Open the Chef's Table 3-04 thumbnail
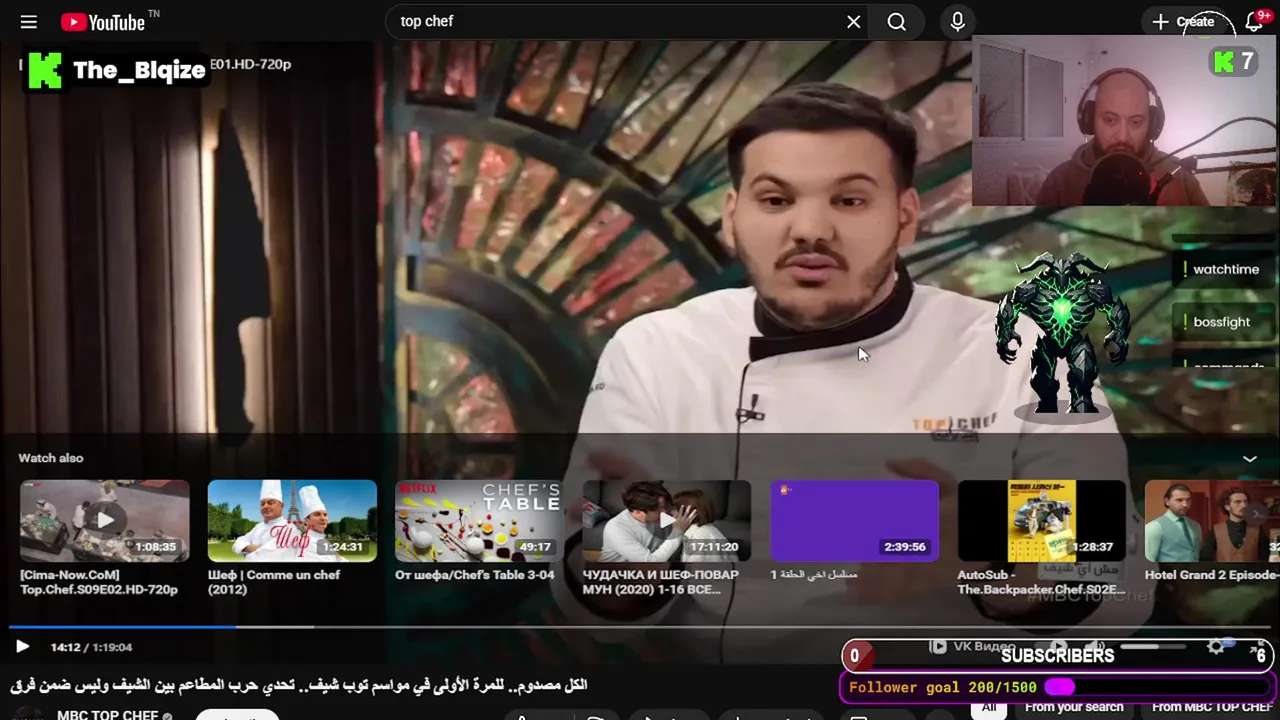This screenshot has width=1280, height=720. 479,521
